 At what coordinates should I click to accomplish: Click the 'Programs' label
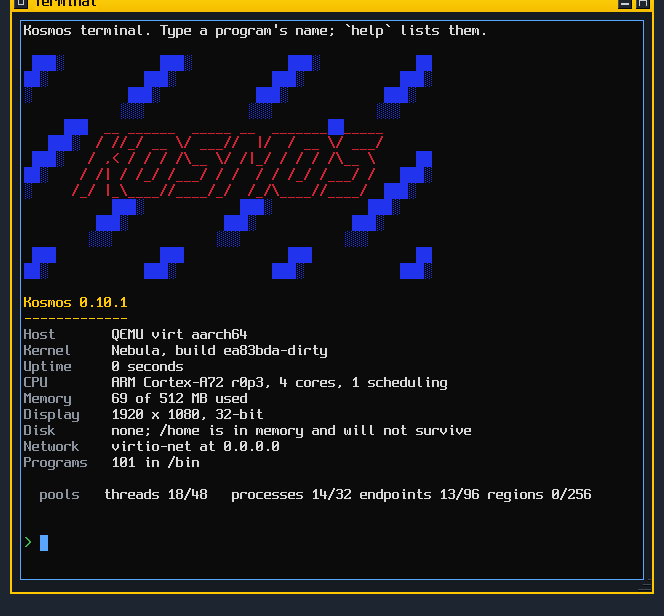(55, 463)
